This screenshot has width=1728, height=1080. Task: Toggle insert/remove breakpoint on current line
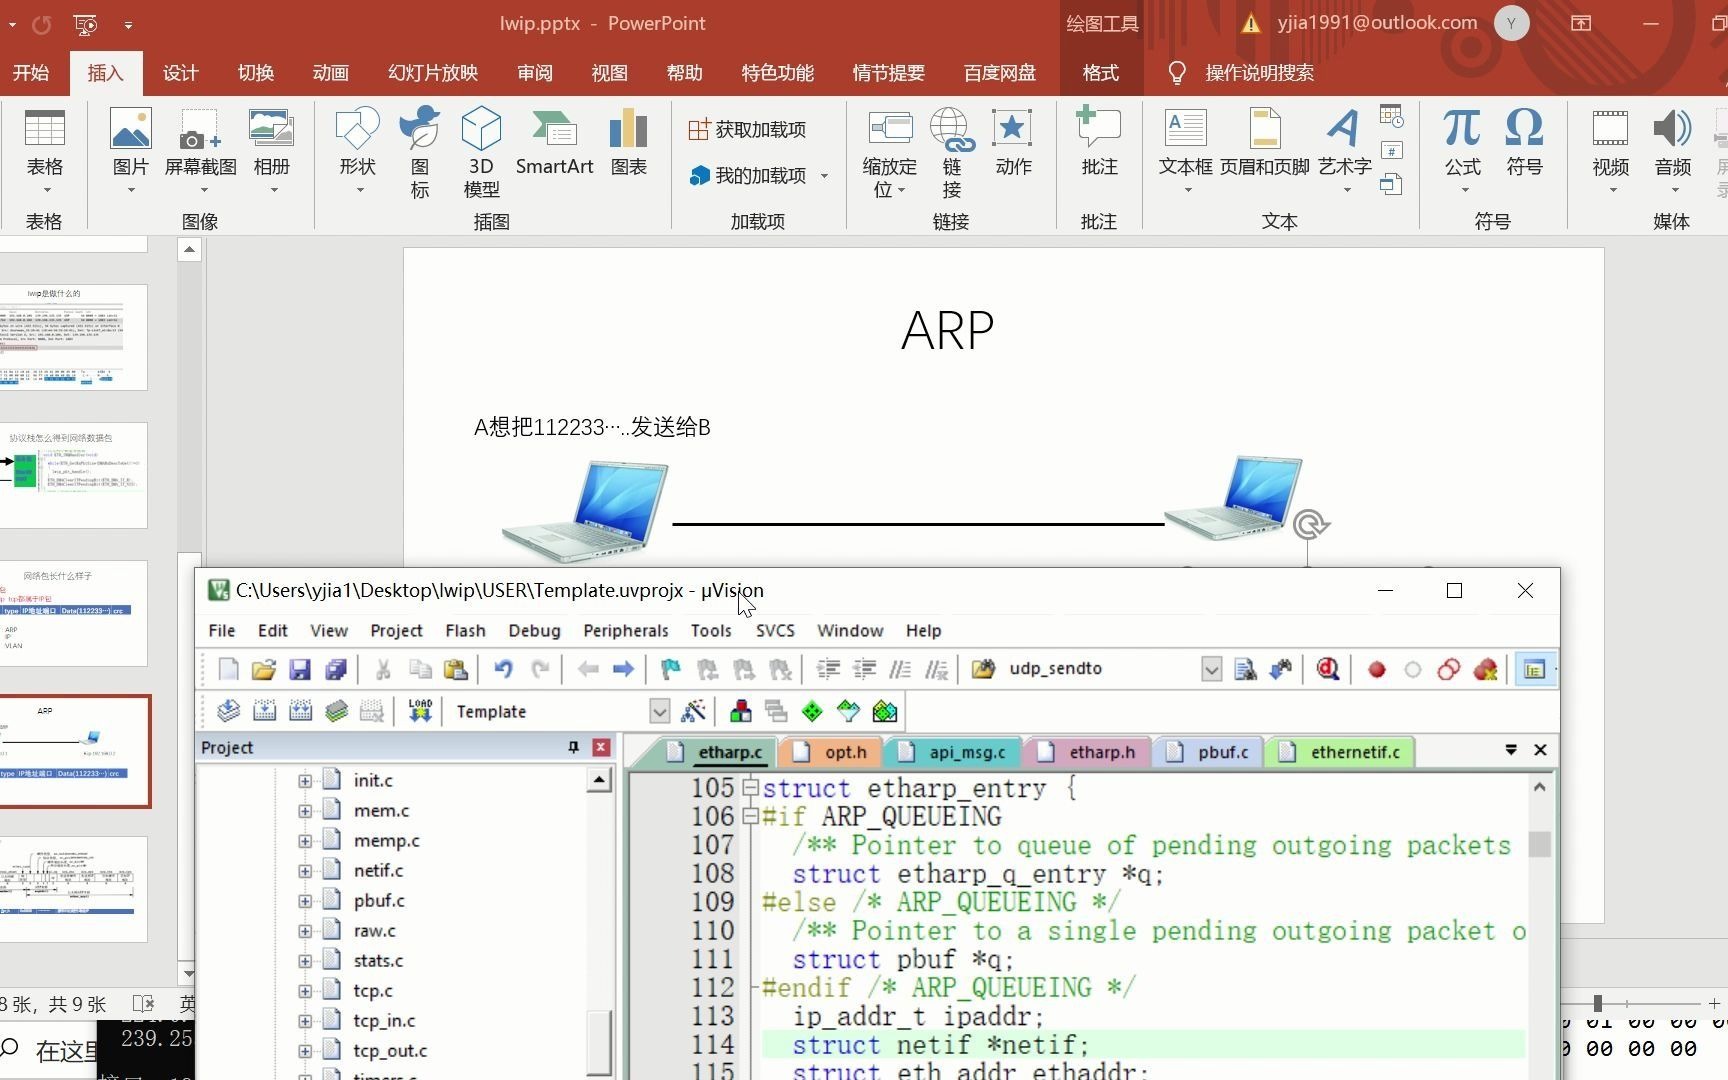(1375, 669)
